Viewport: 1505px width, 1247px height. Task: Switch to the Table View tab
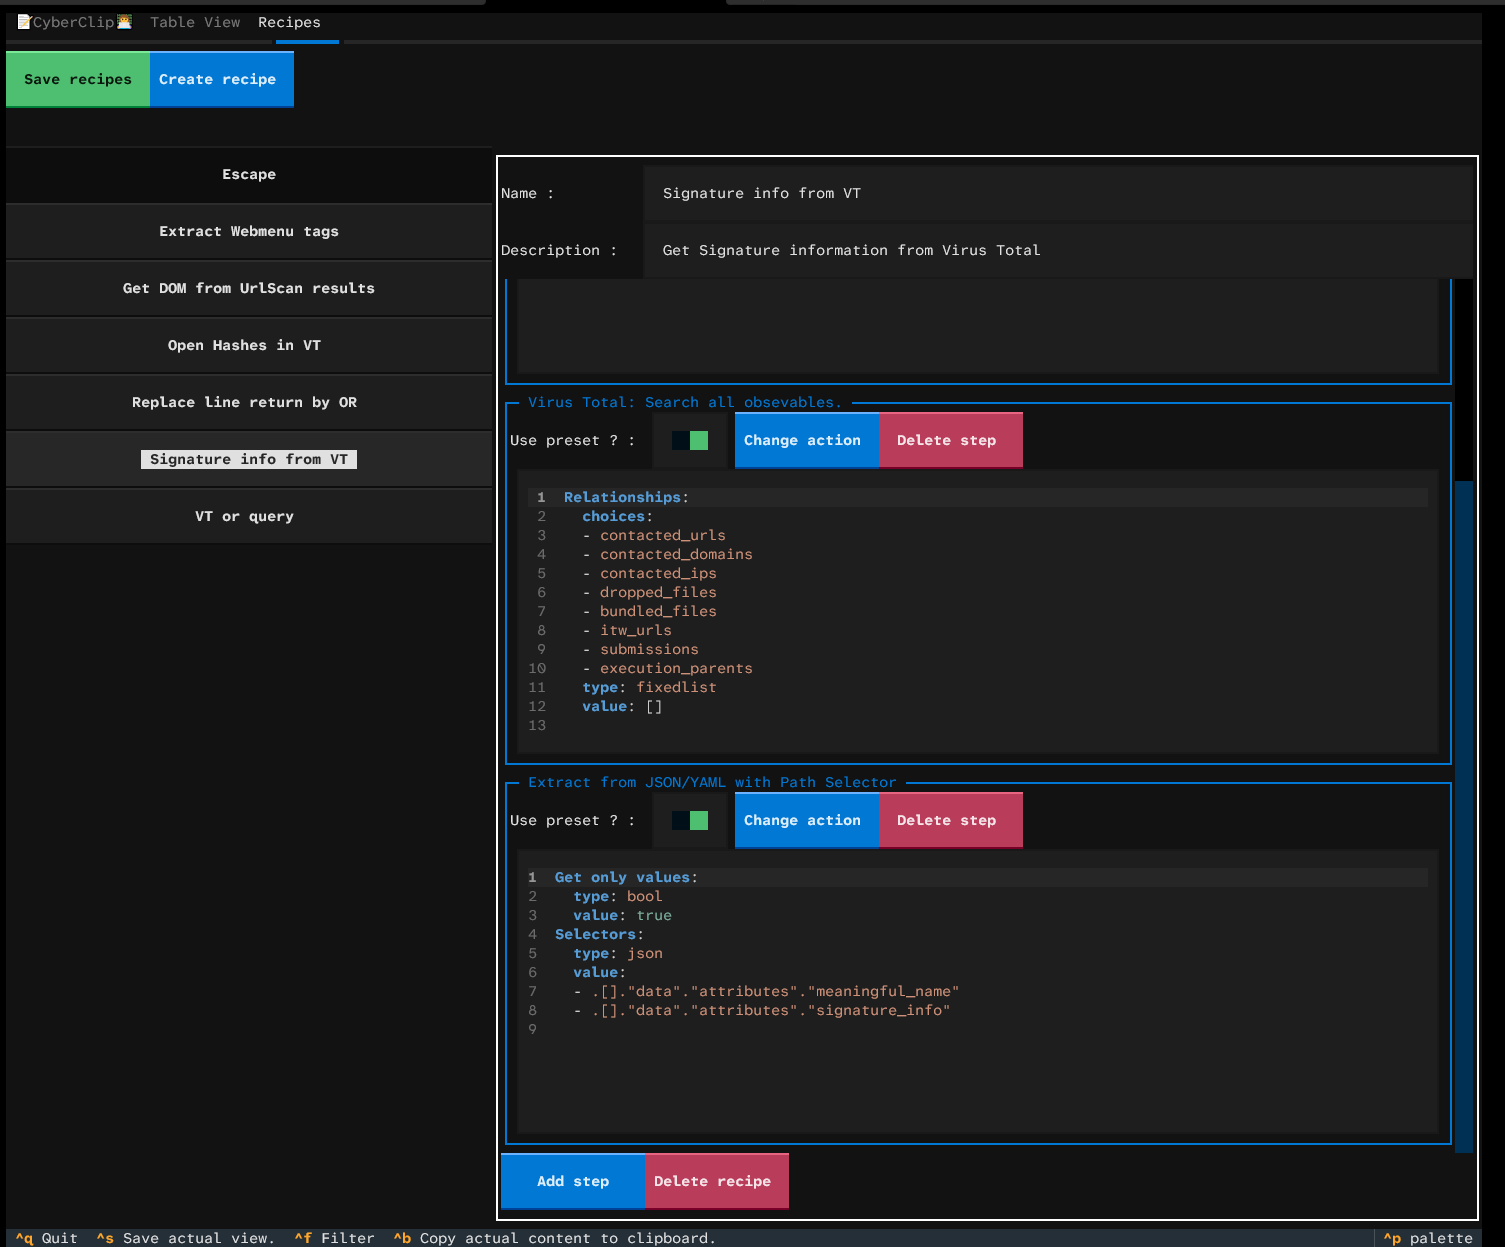pyautogui.click(x=195, y=22)
